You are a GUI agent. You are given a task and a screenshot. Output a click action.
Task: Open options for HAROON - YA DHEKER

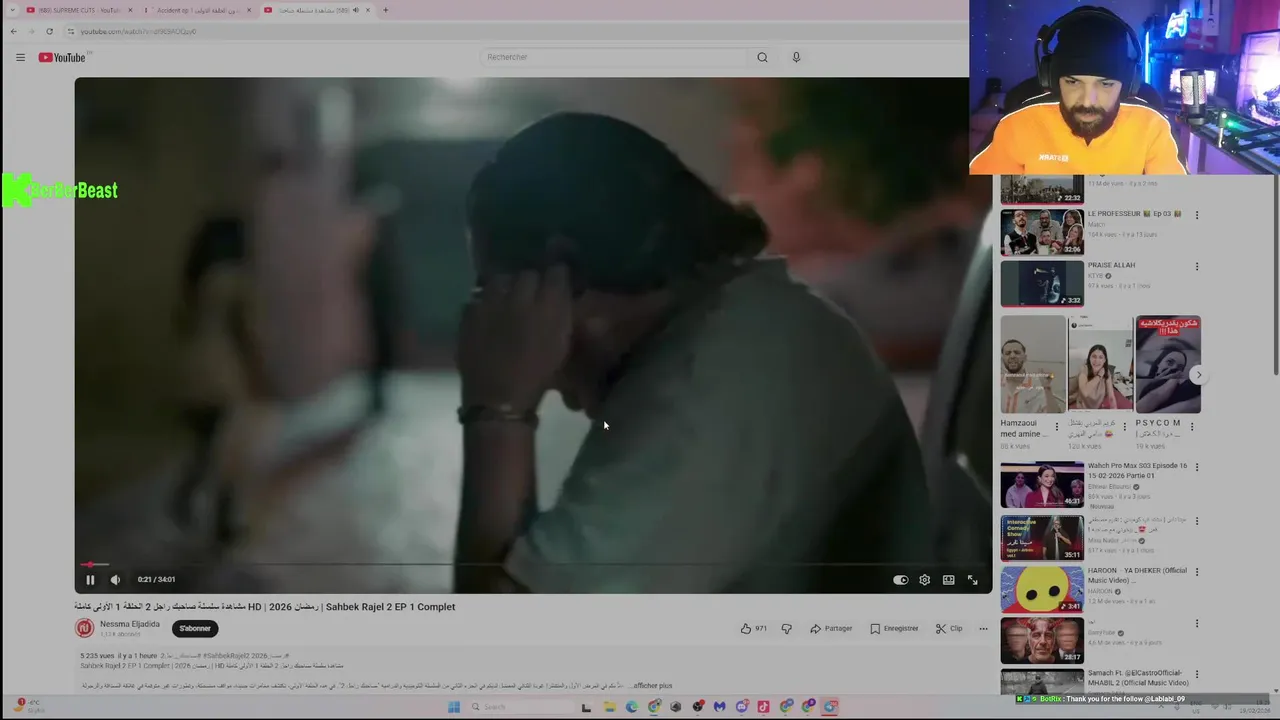[x=1196, y=572]
